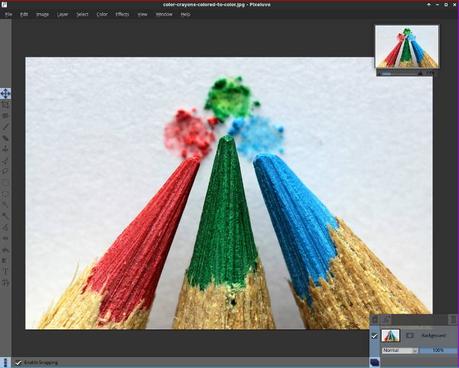Open the Select menu
Image resolution: width=459 pixels, height=368 pixels.
click(x=82, y=14)
